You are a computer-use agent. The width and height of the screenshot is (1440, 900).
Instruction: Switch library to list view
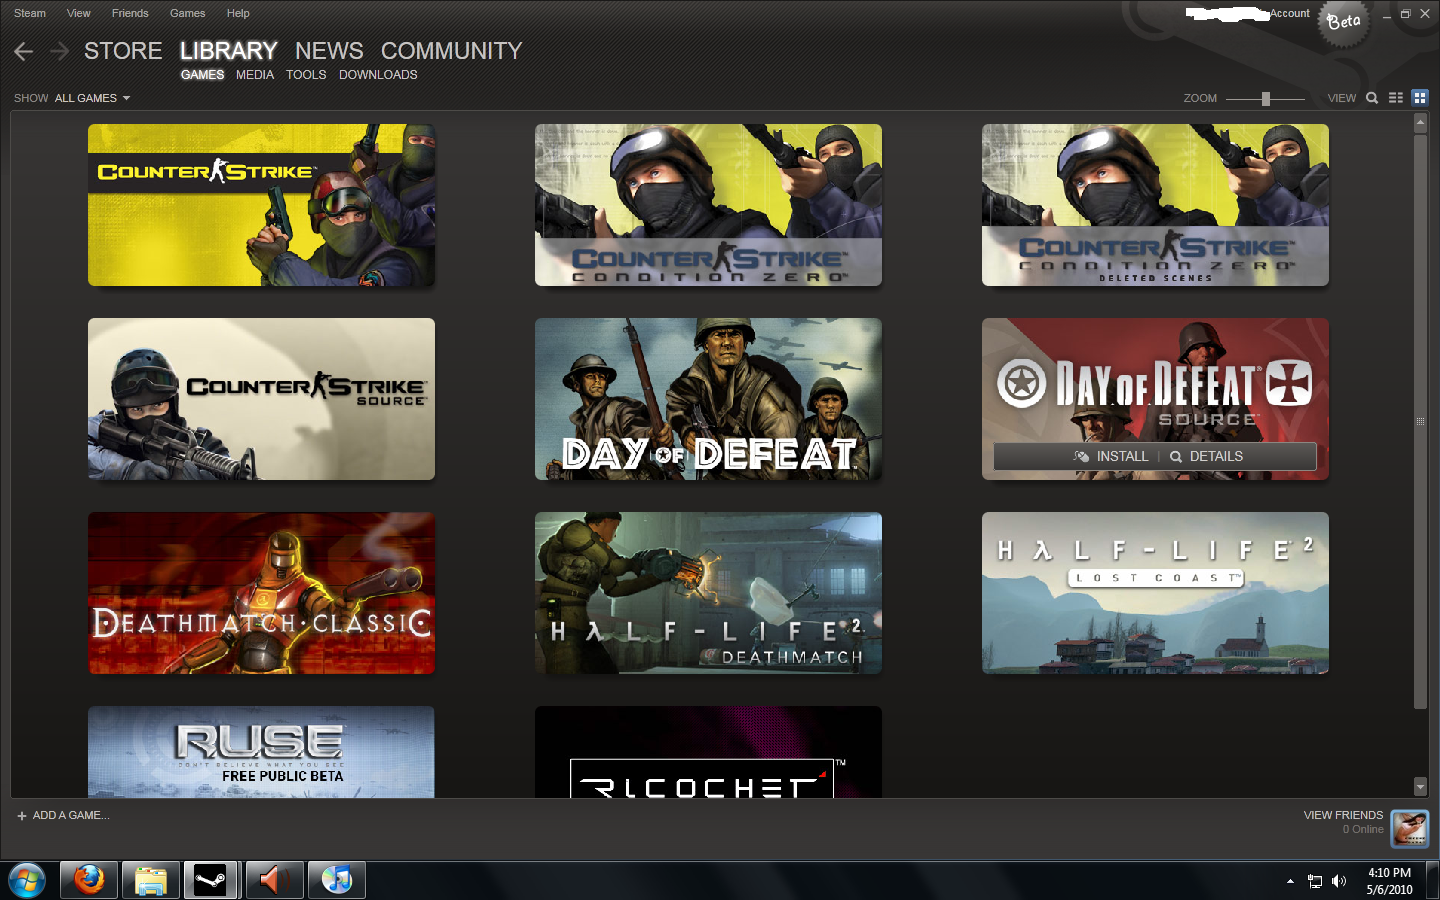tap(1396, 98)
